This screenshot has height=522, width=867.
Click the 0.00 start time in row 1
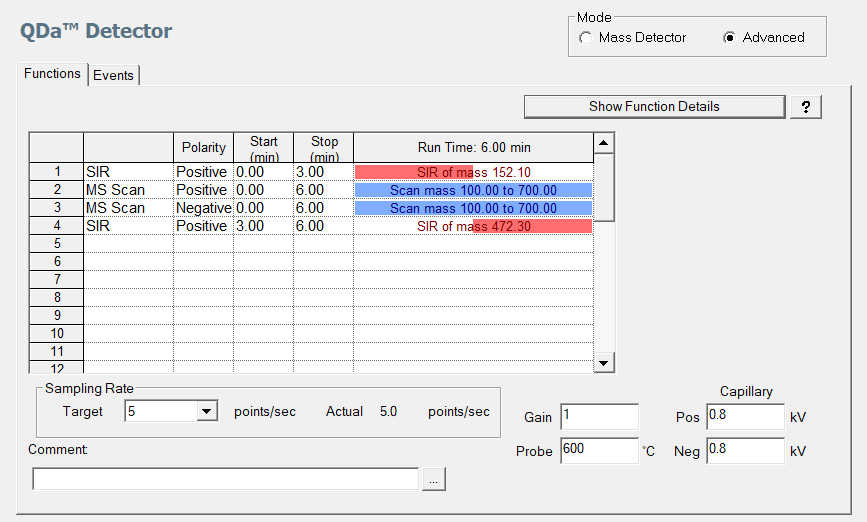click(x=263, y=172)
